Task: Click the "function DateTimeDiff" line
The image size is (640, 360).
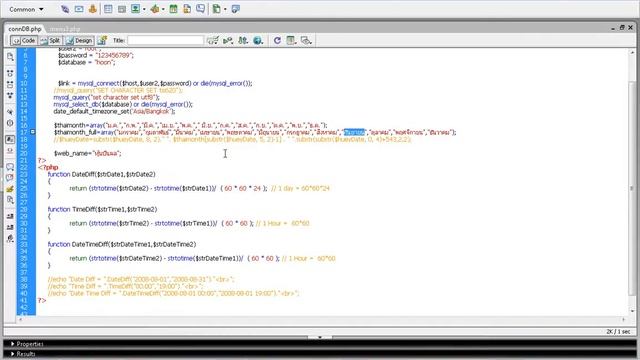Action: [x=122, y=244]
